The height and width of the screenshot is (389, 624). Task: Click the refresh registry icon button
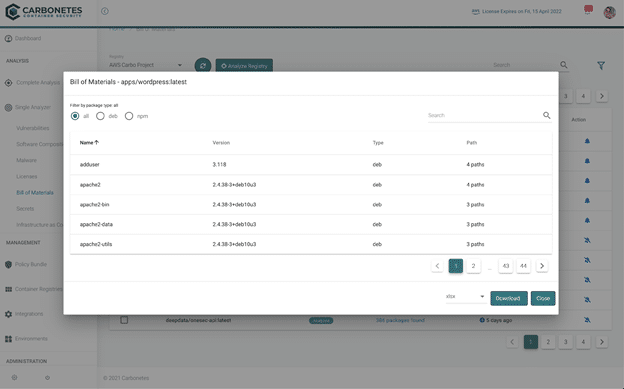click(x=203, y=65)
